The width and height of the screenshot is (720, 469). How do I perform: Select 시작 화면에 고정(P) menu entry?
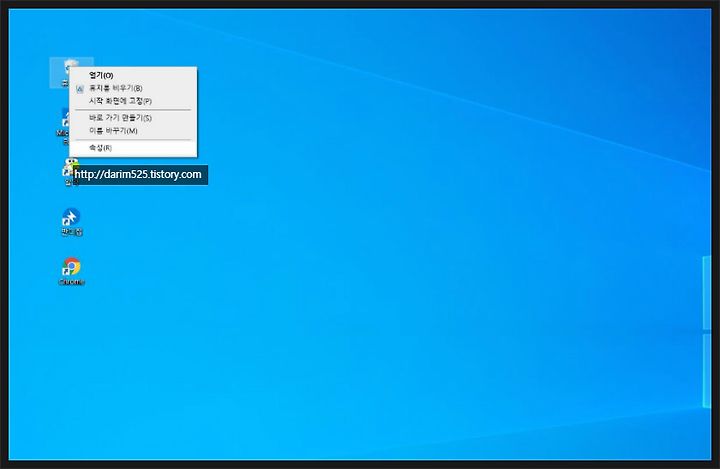point(133,101)
